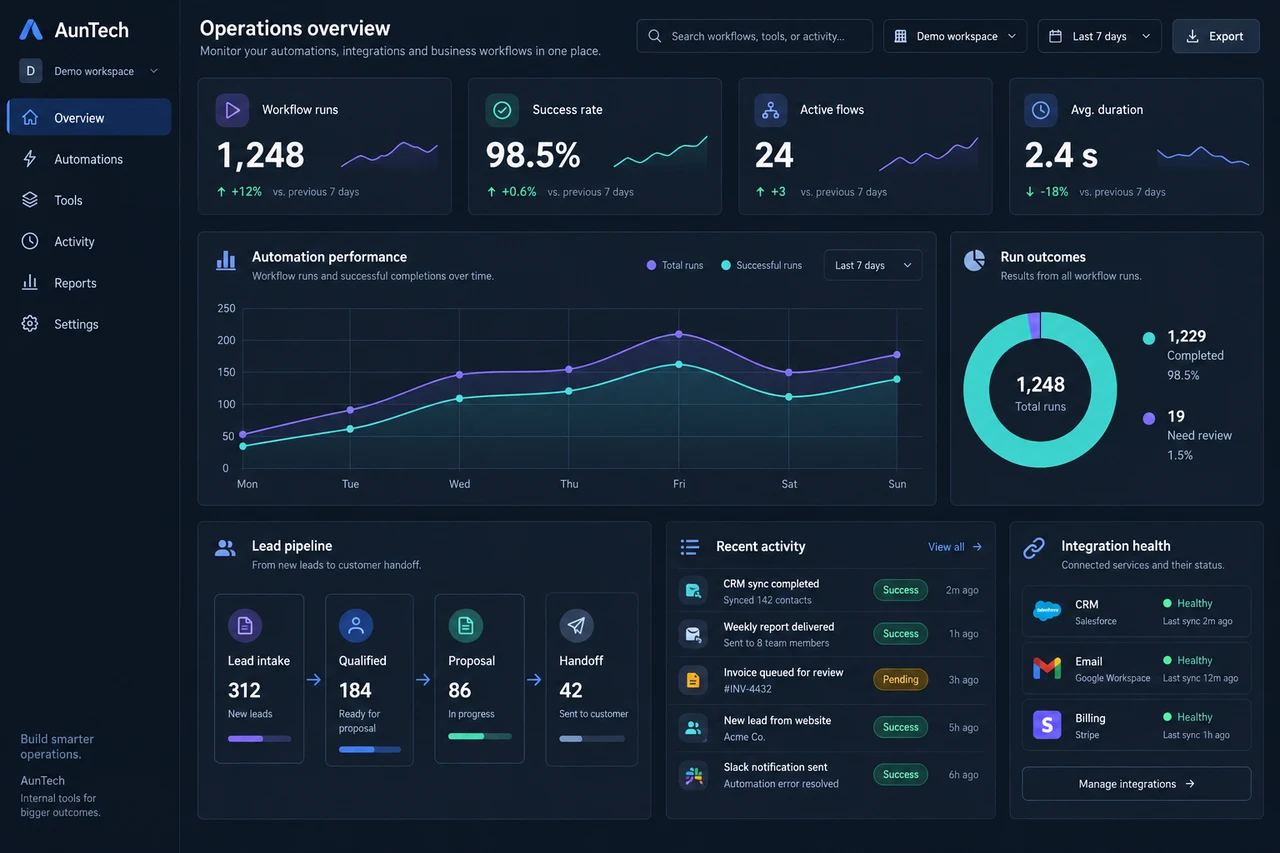Viewport: 1280px width, 853px height.
Task: Click the Slack notification icon
Action: click(x=692, y=775)
